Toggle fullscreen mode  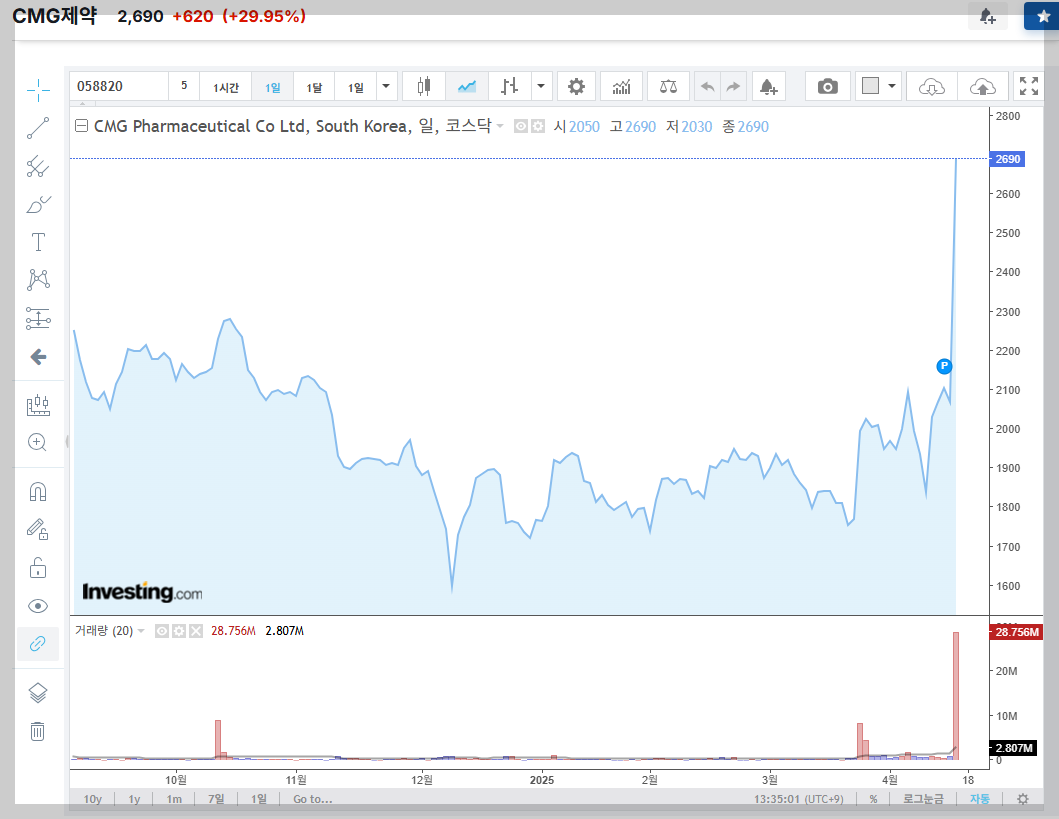coord(1029,86)
